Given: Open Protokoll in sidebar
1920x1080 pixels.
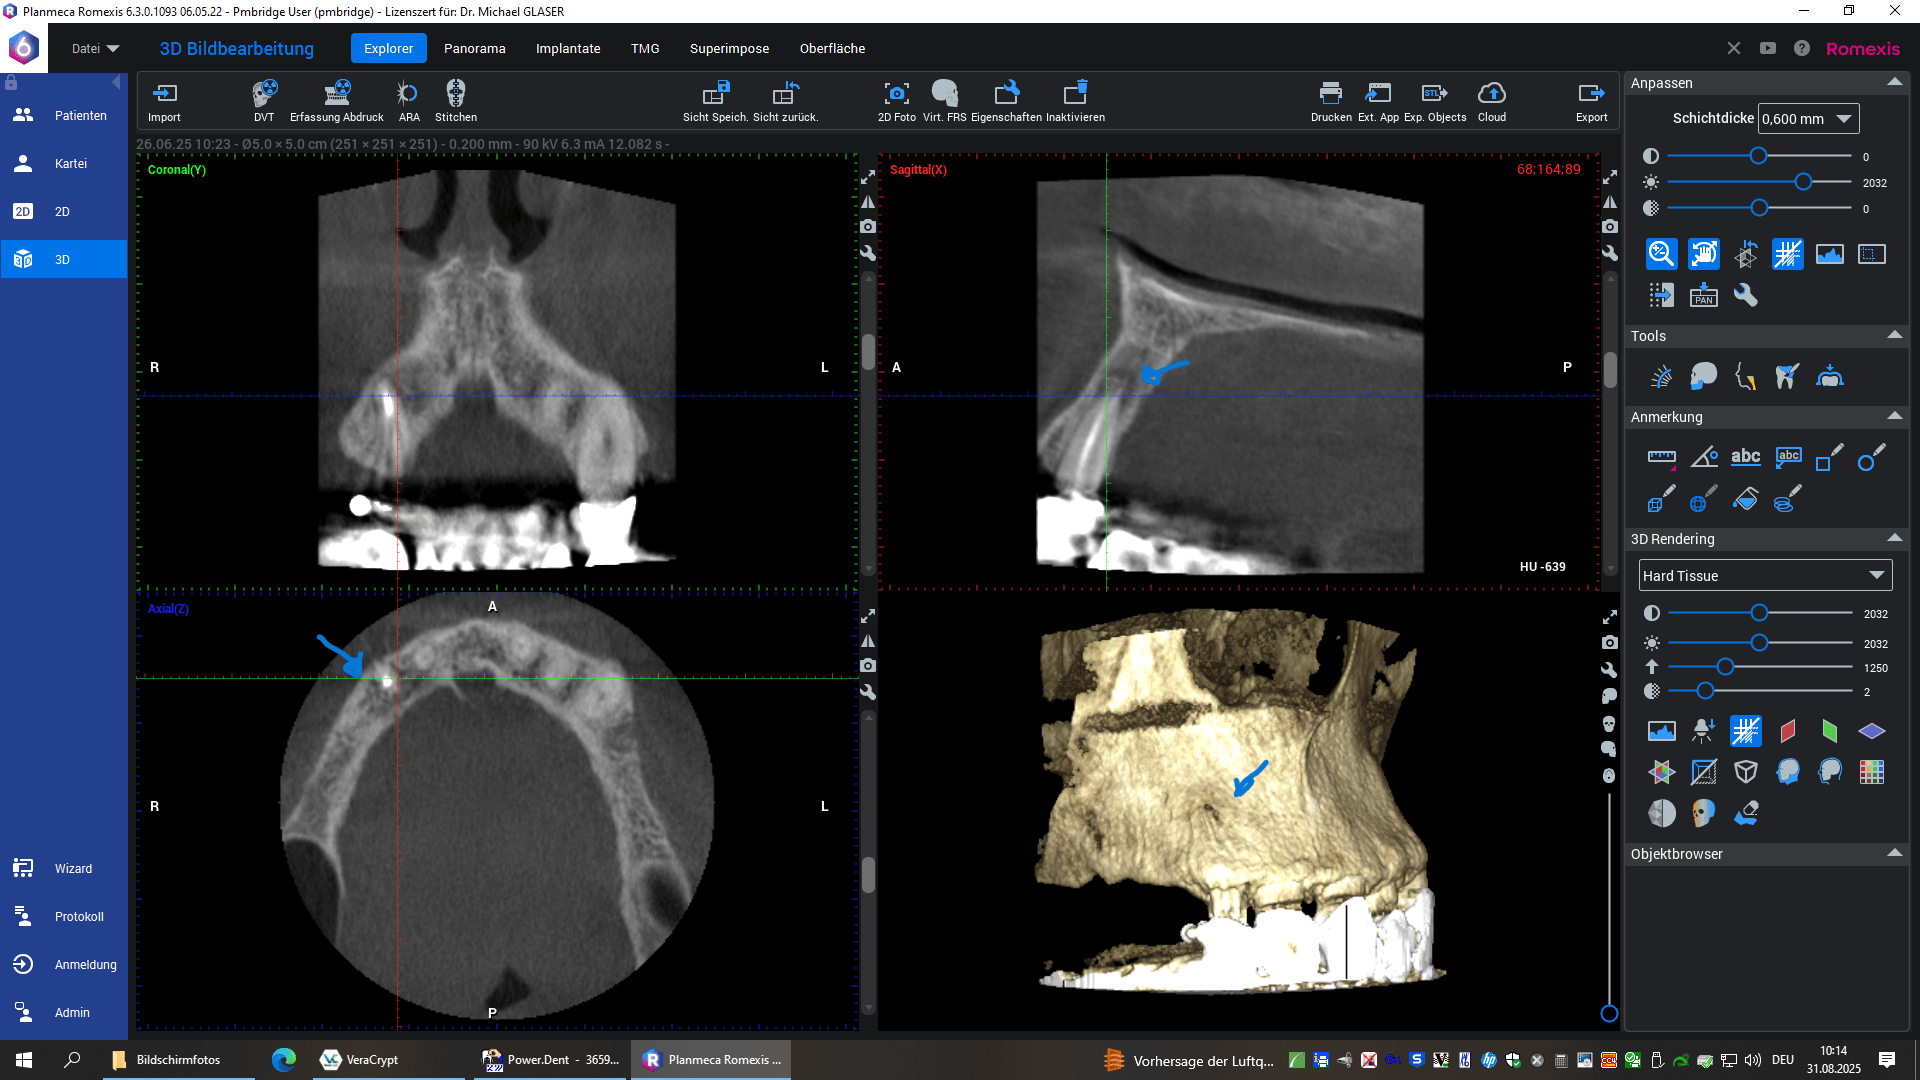Looking at the screenshot, I should (64, 916).
